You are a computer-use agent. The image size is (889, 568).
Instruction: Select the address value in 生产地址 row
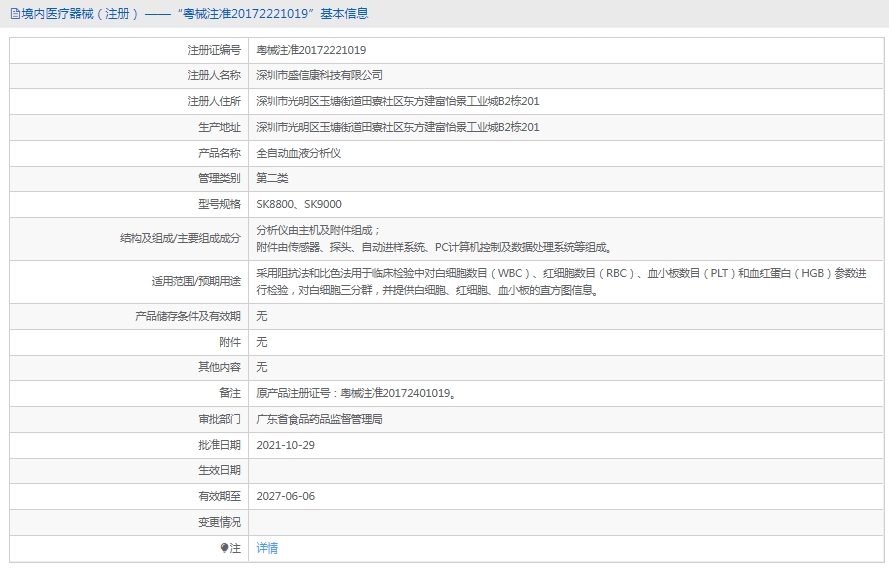click(397, 128)
